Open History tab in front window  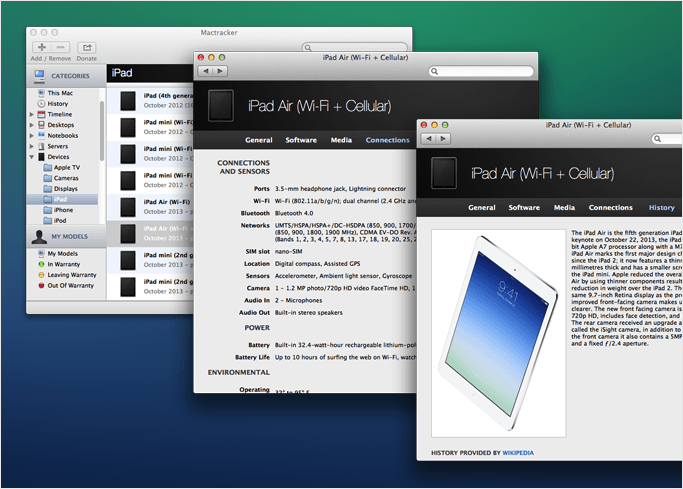[662, 208]
